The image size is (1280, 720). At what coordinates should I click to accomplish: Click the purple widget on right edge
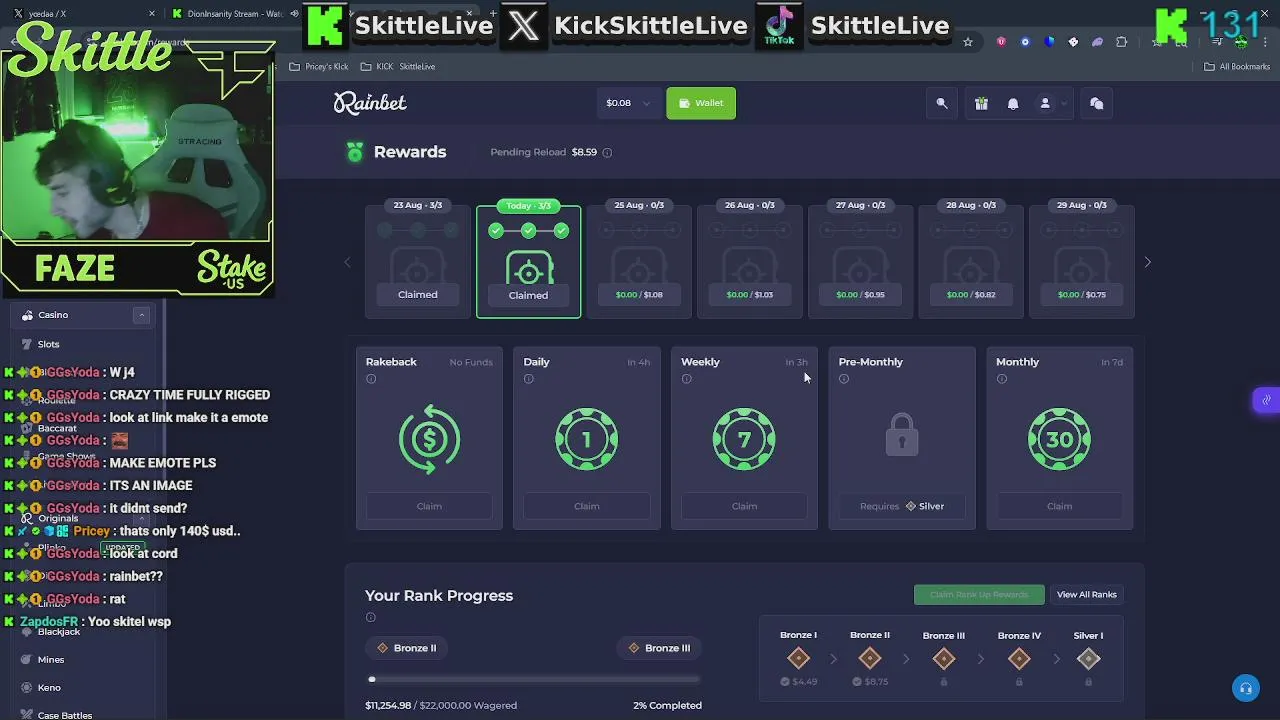tap(1266, 400)
